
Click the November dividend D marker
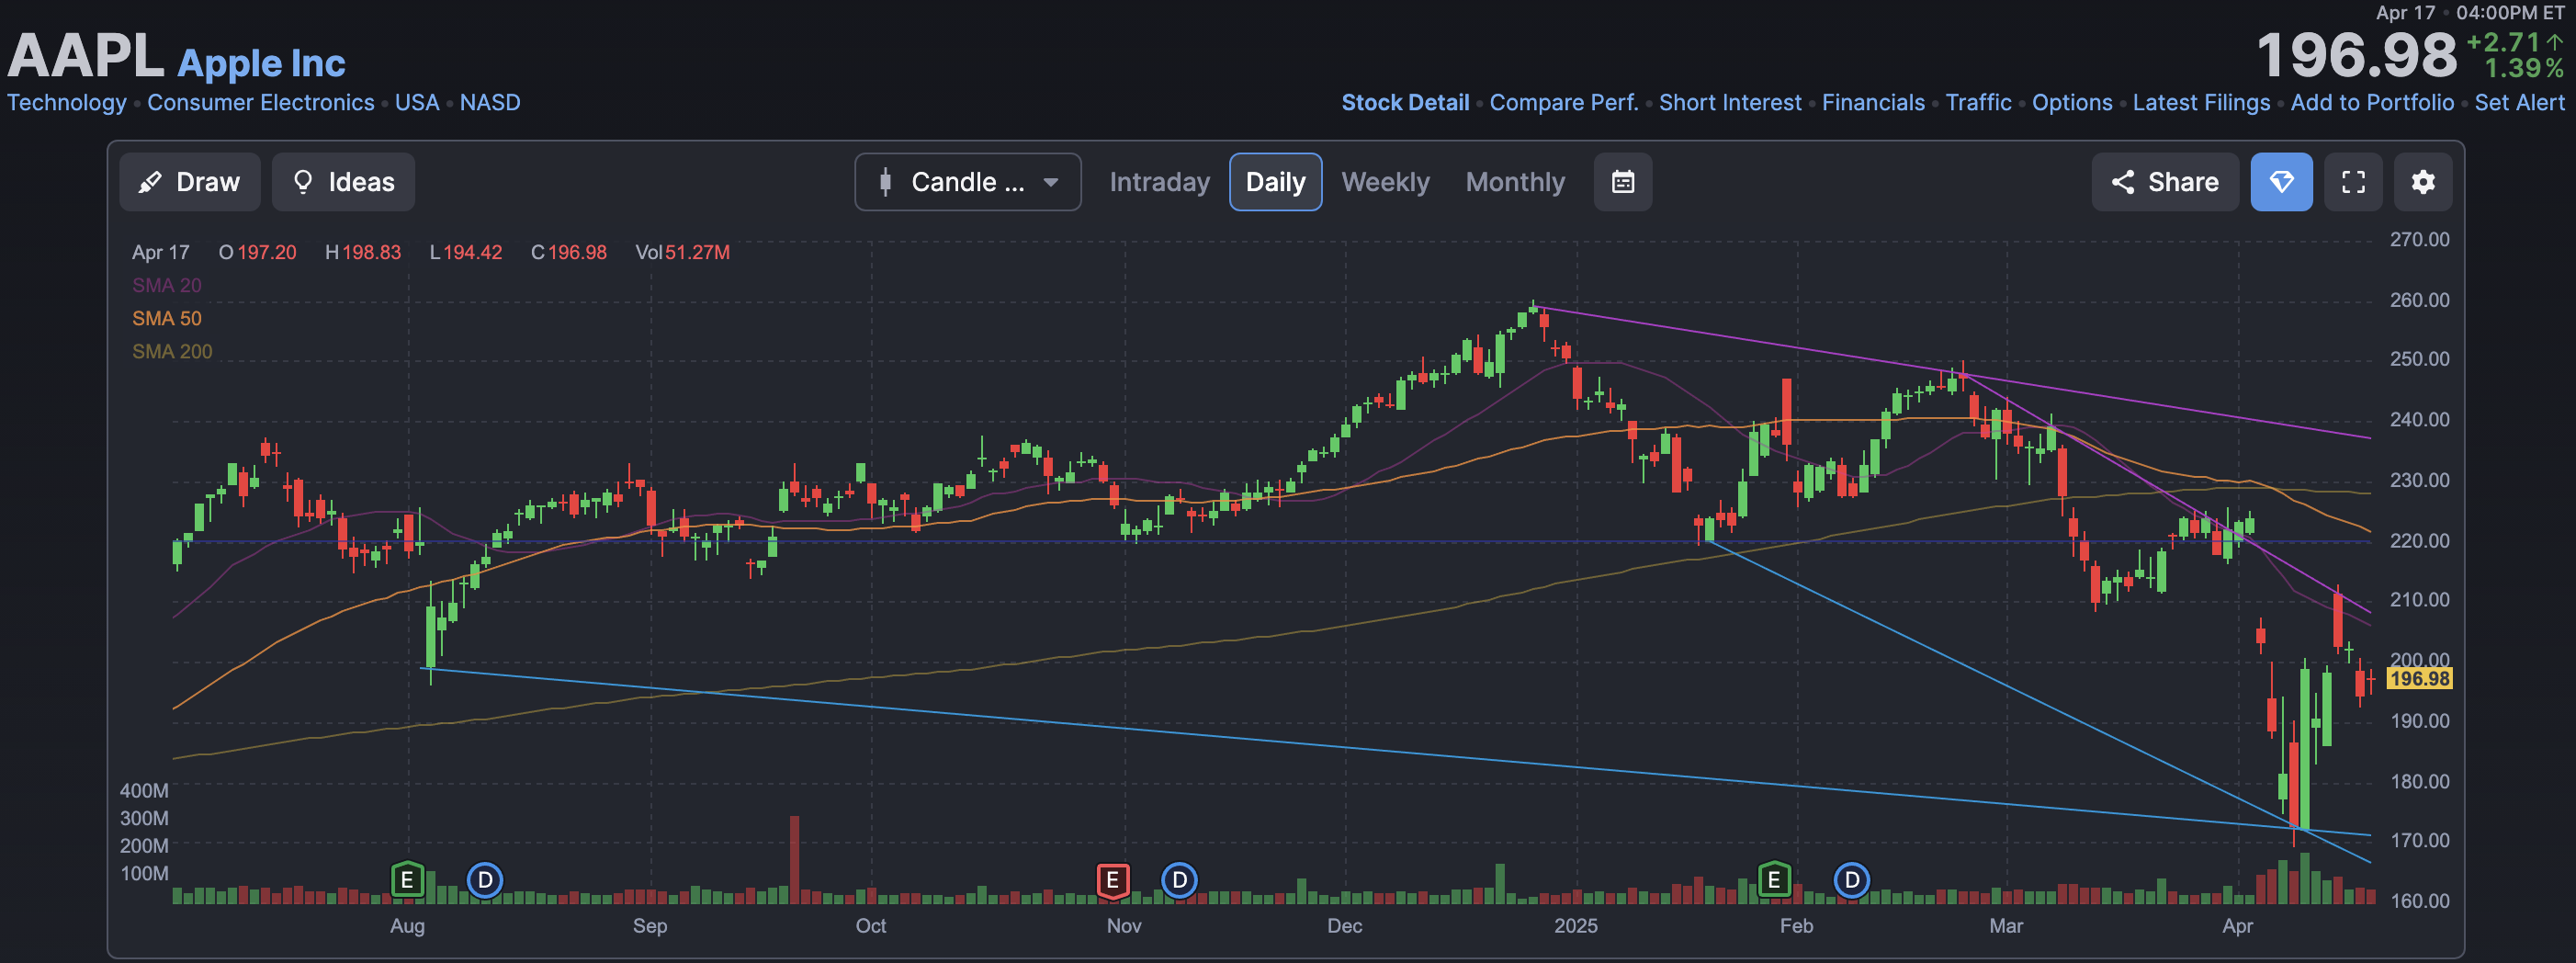1179,880
